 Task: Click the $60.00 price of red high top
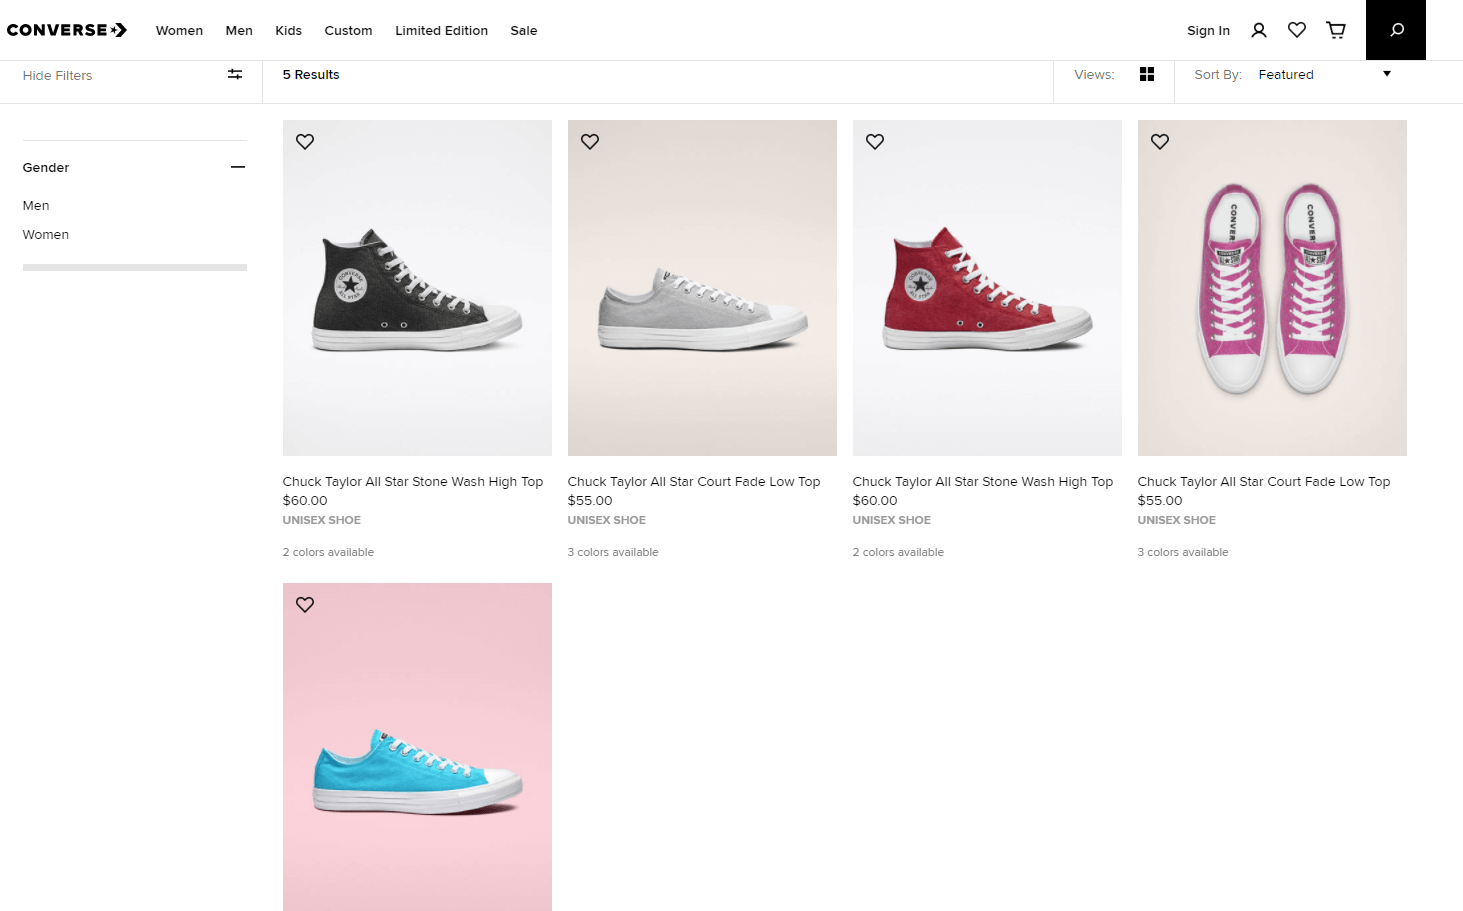click(875, 500)
